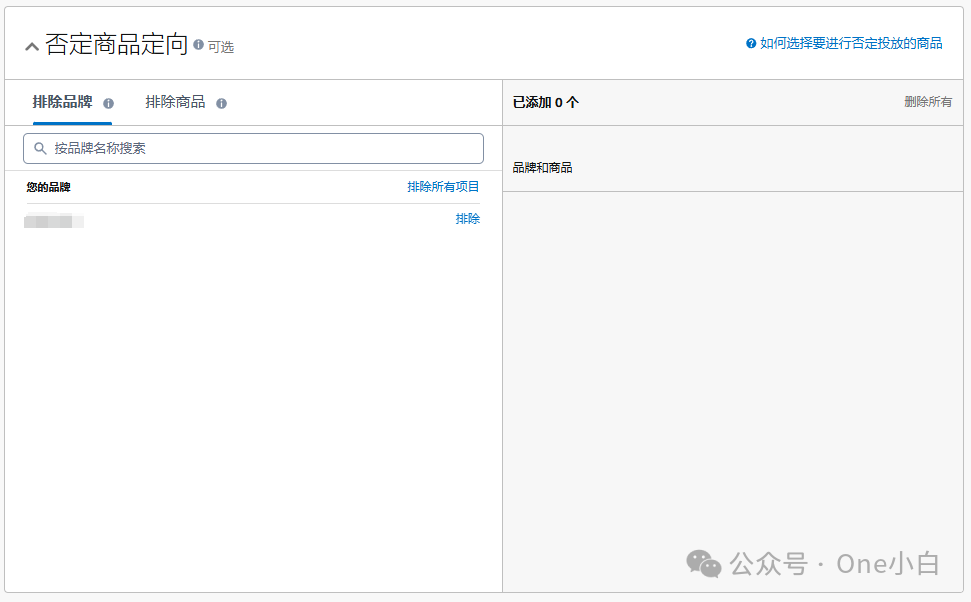Click 排除 beside the blurred brand
Image resolution: width=971 pixels, height=602 pixels.
(x=467, y=219)
